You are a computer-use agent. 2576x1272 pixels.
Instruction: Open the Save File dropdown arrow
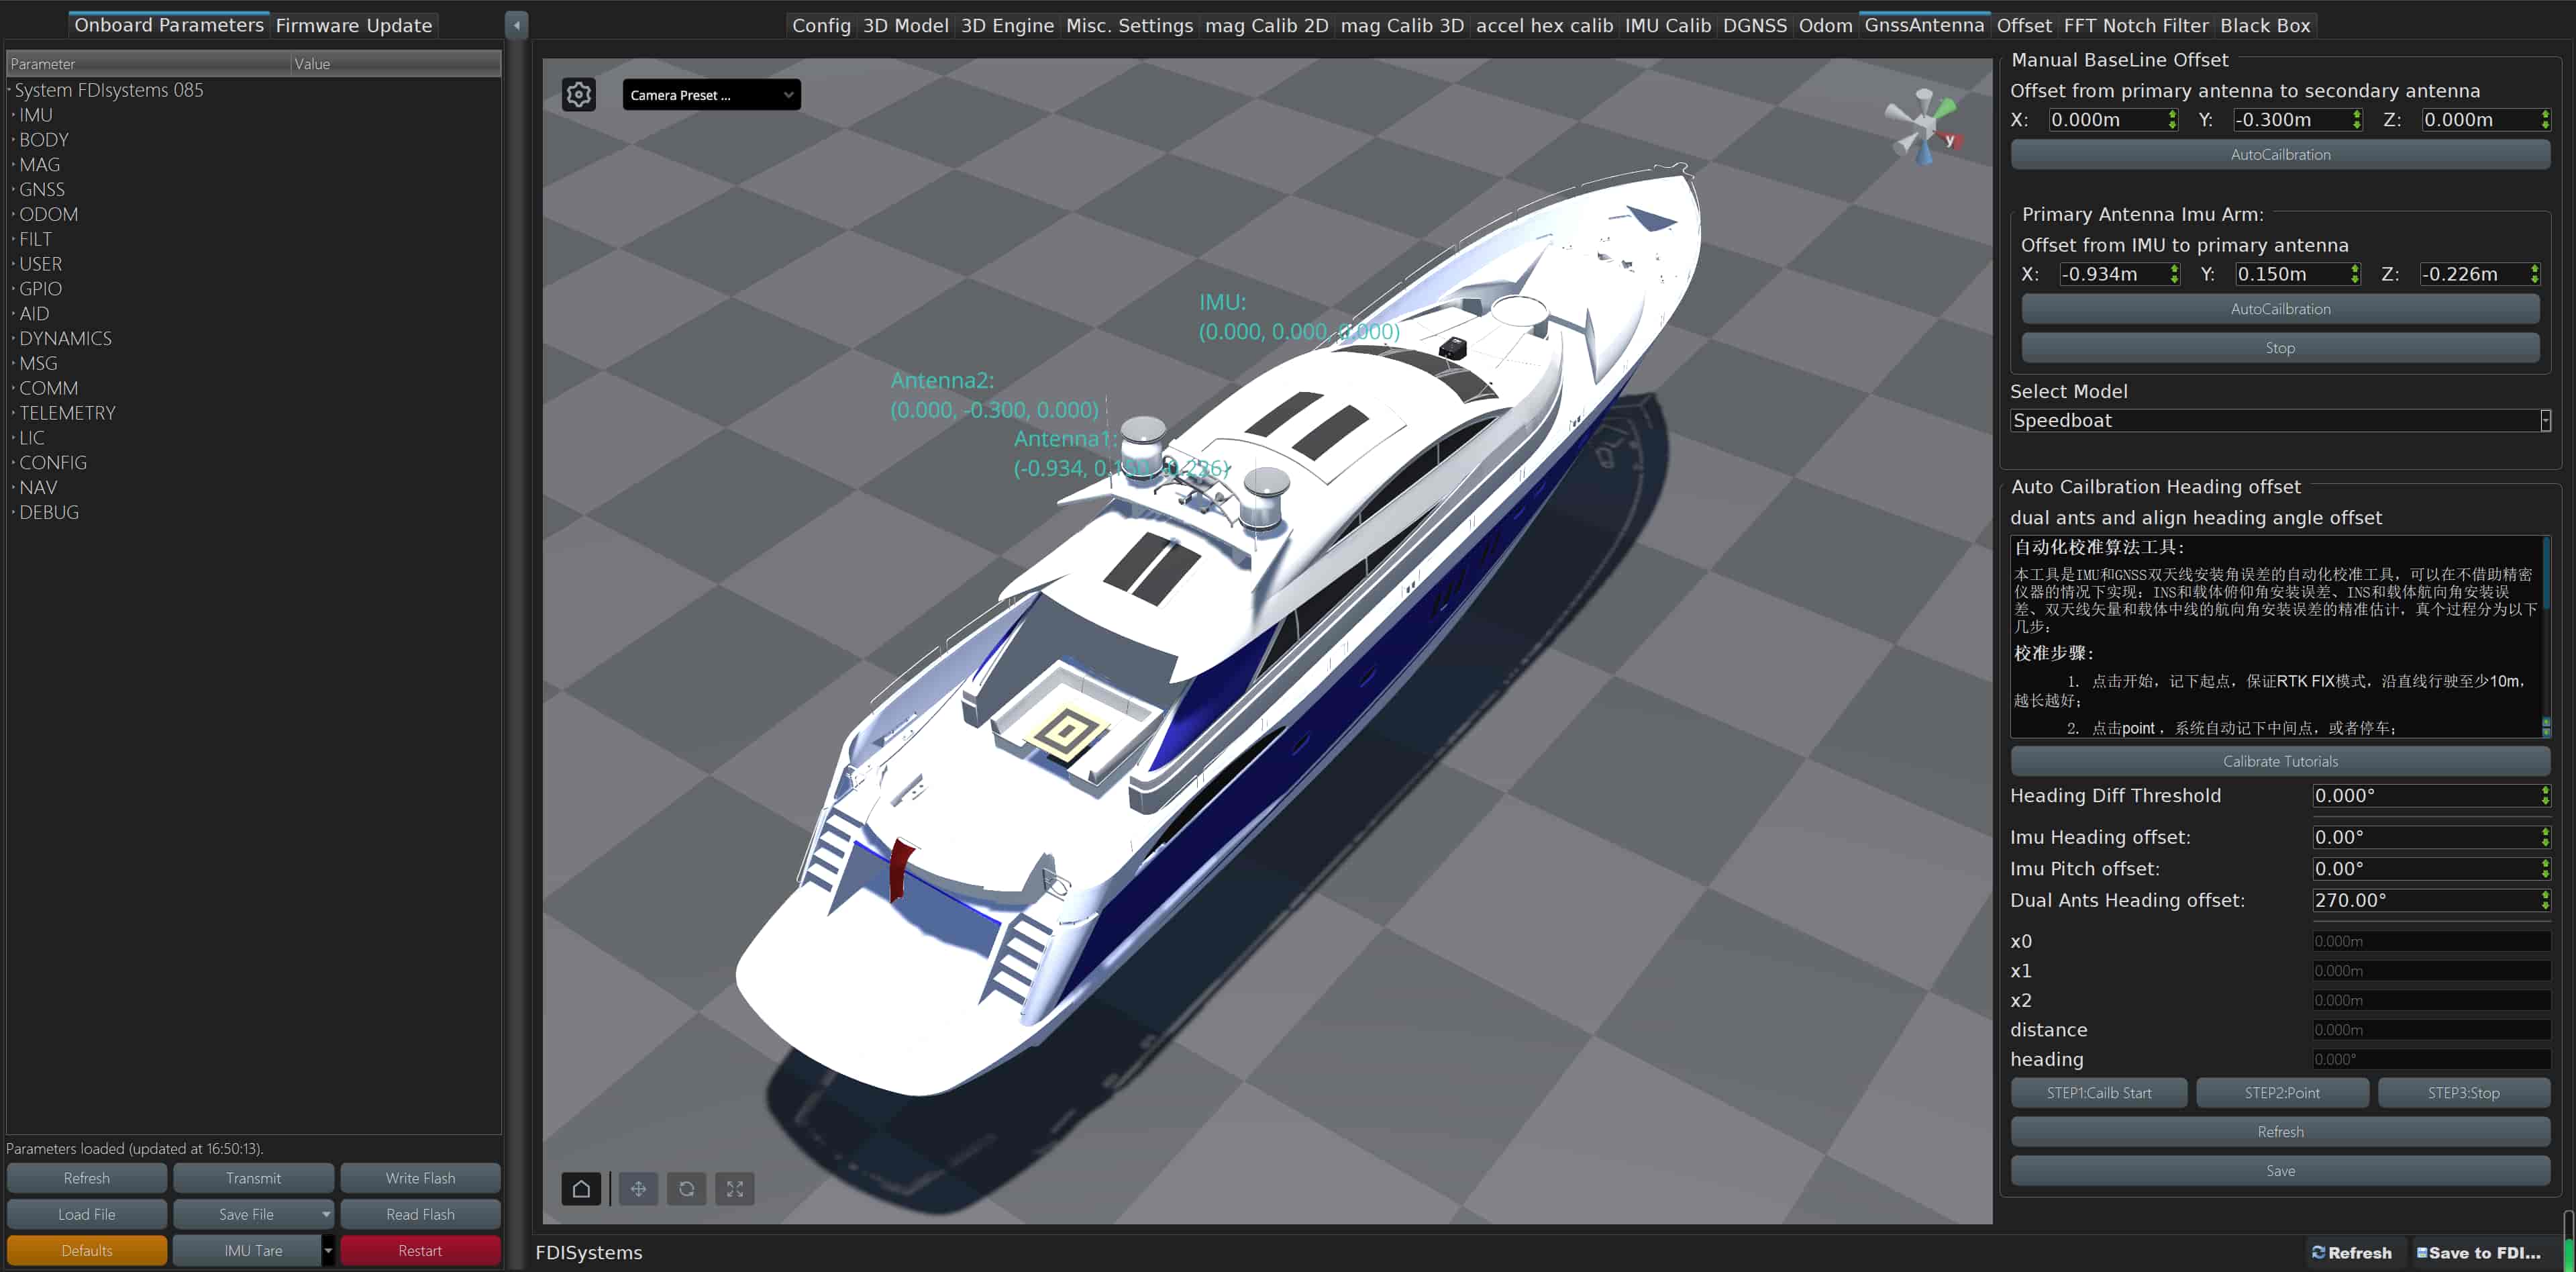coord(326,1214)
